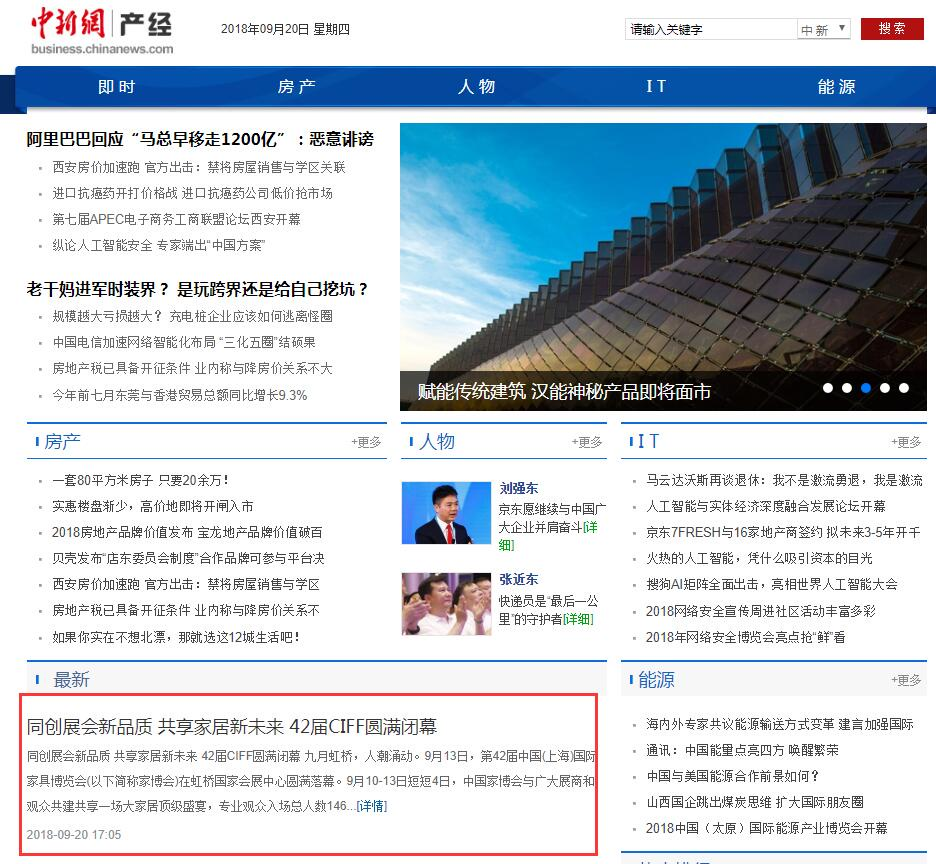Expand +更多 in the 能源 section
Viewport: 936px width, 864px height.
click(906, 680)
